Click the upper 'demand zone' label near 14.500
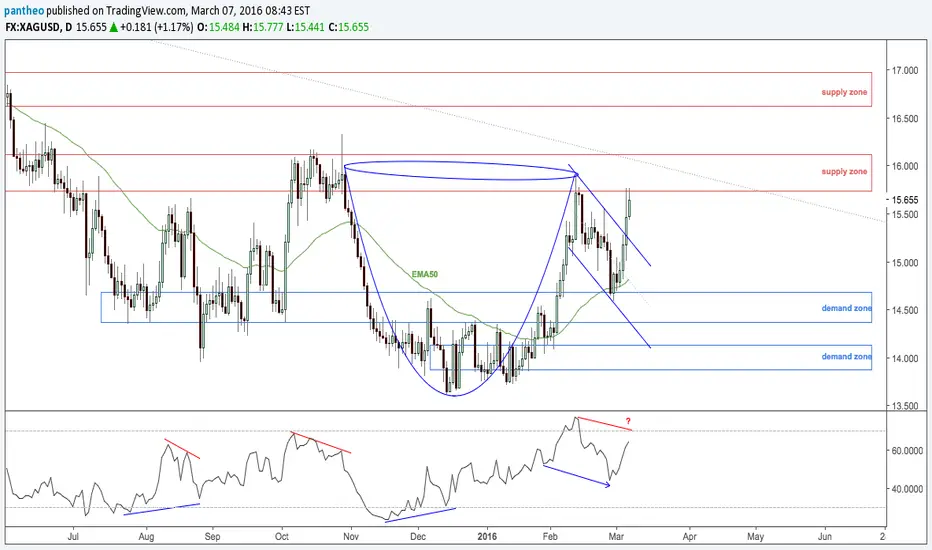 pyautogui.click(x=846, y=308)
